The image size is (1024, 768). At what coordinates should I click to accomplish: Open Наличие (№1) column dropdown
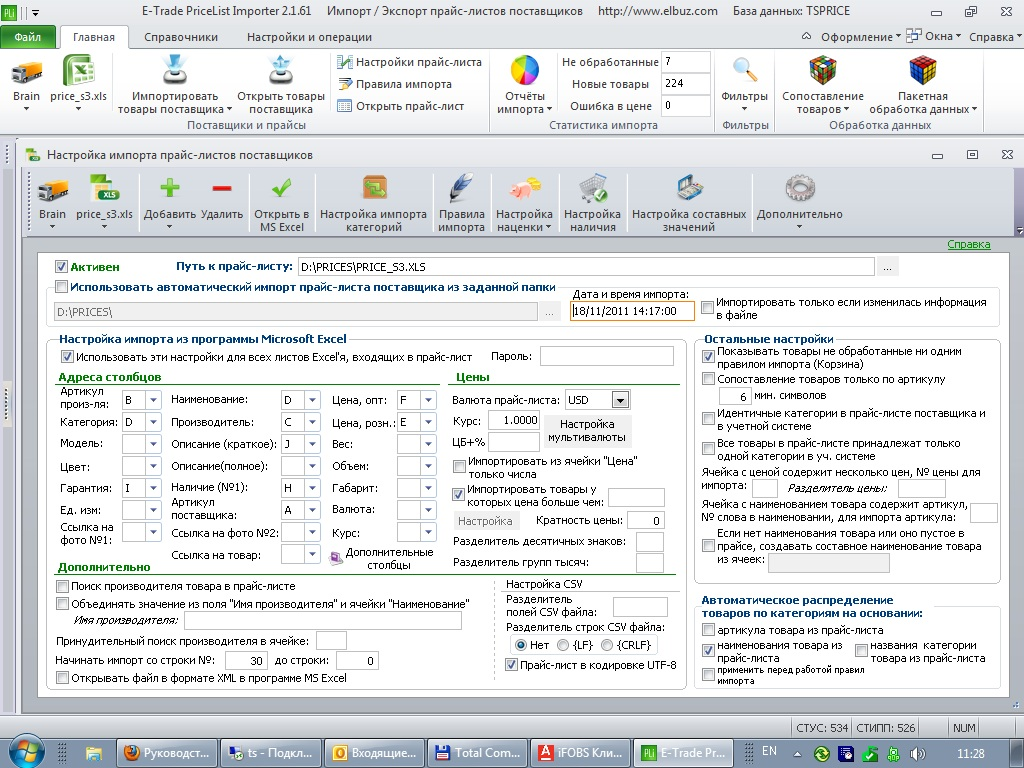pos(312,488)
